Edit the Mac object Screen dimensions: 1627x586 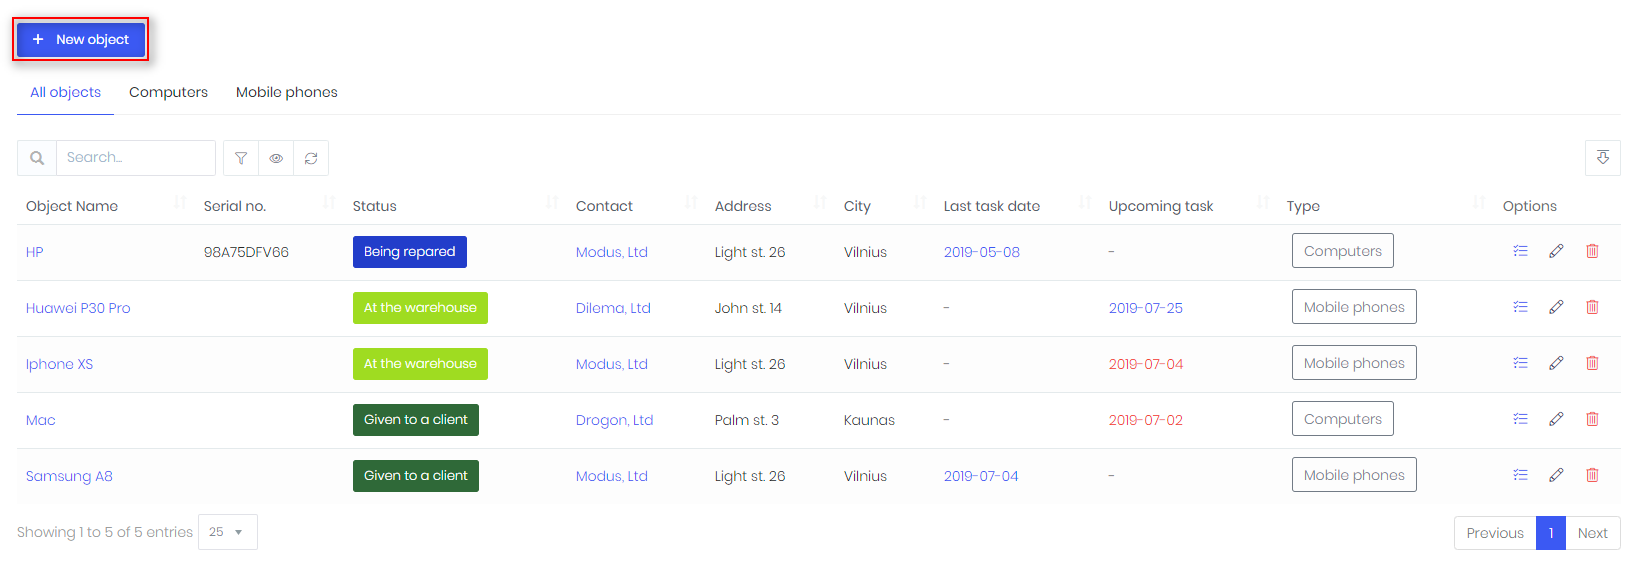point(1556,419)
